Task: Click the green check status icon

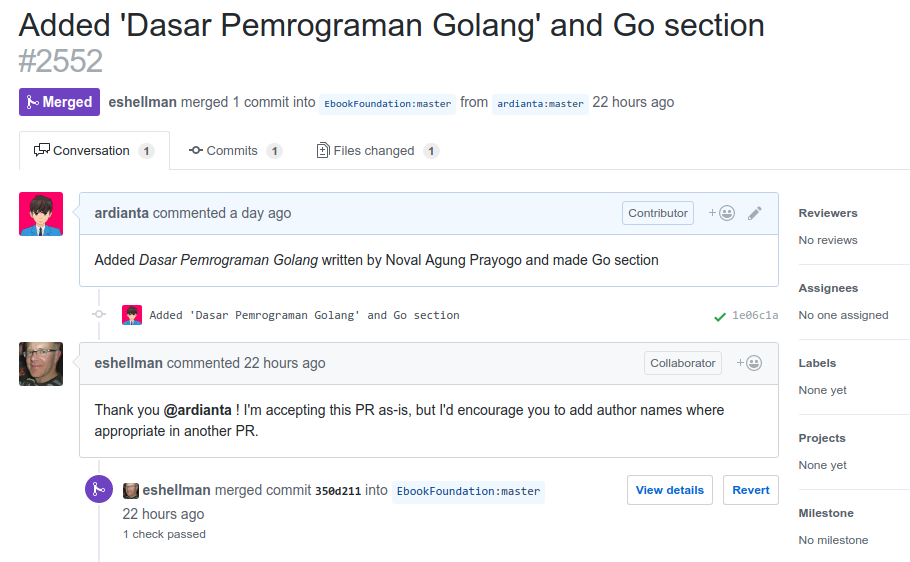Action: click(720, 316)
